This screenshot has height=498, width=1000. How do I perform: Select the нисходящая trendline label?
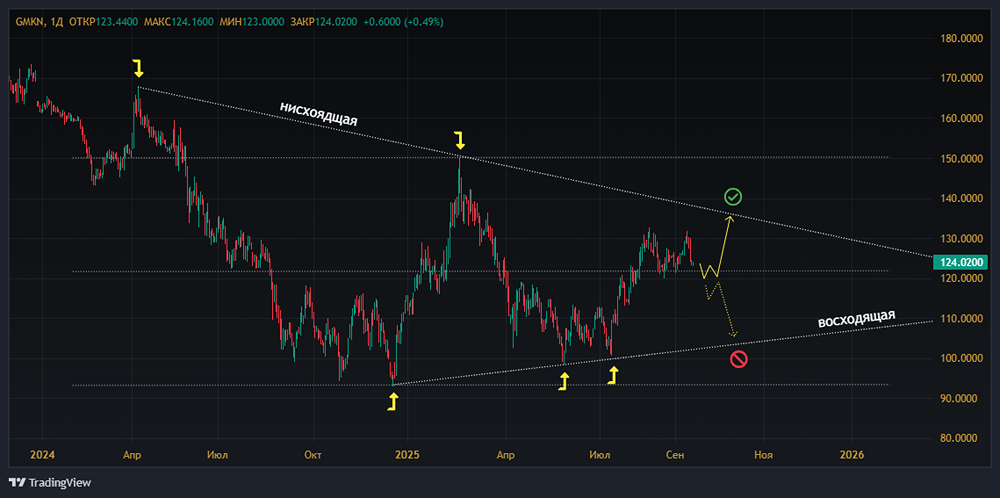click(319, 114)
